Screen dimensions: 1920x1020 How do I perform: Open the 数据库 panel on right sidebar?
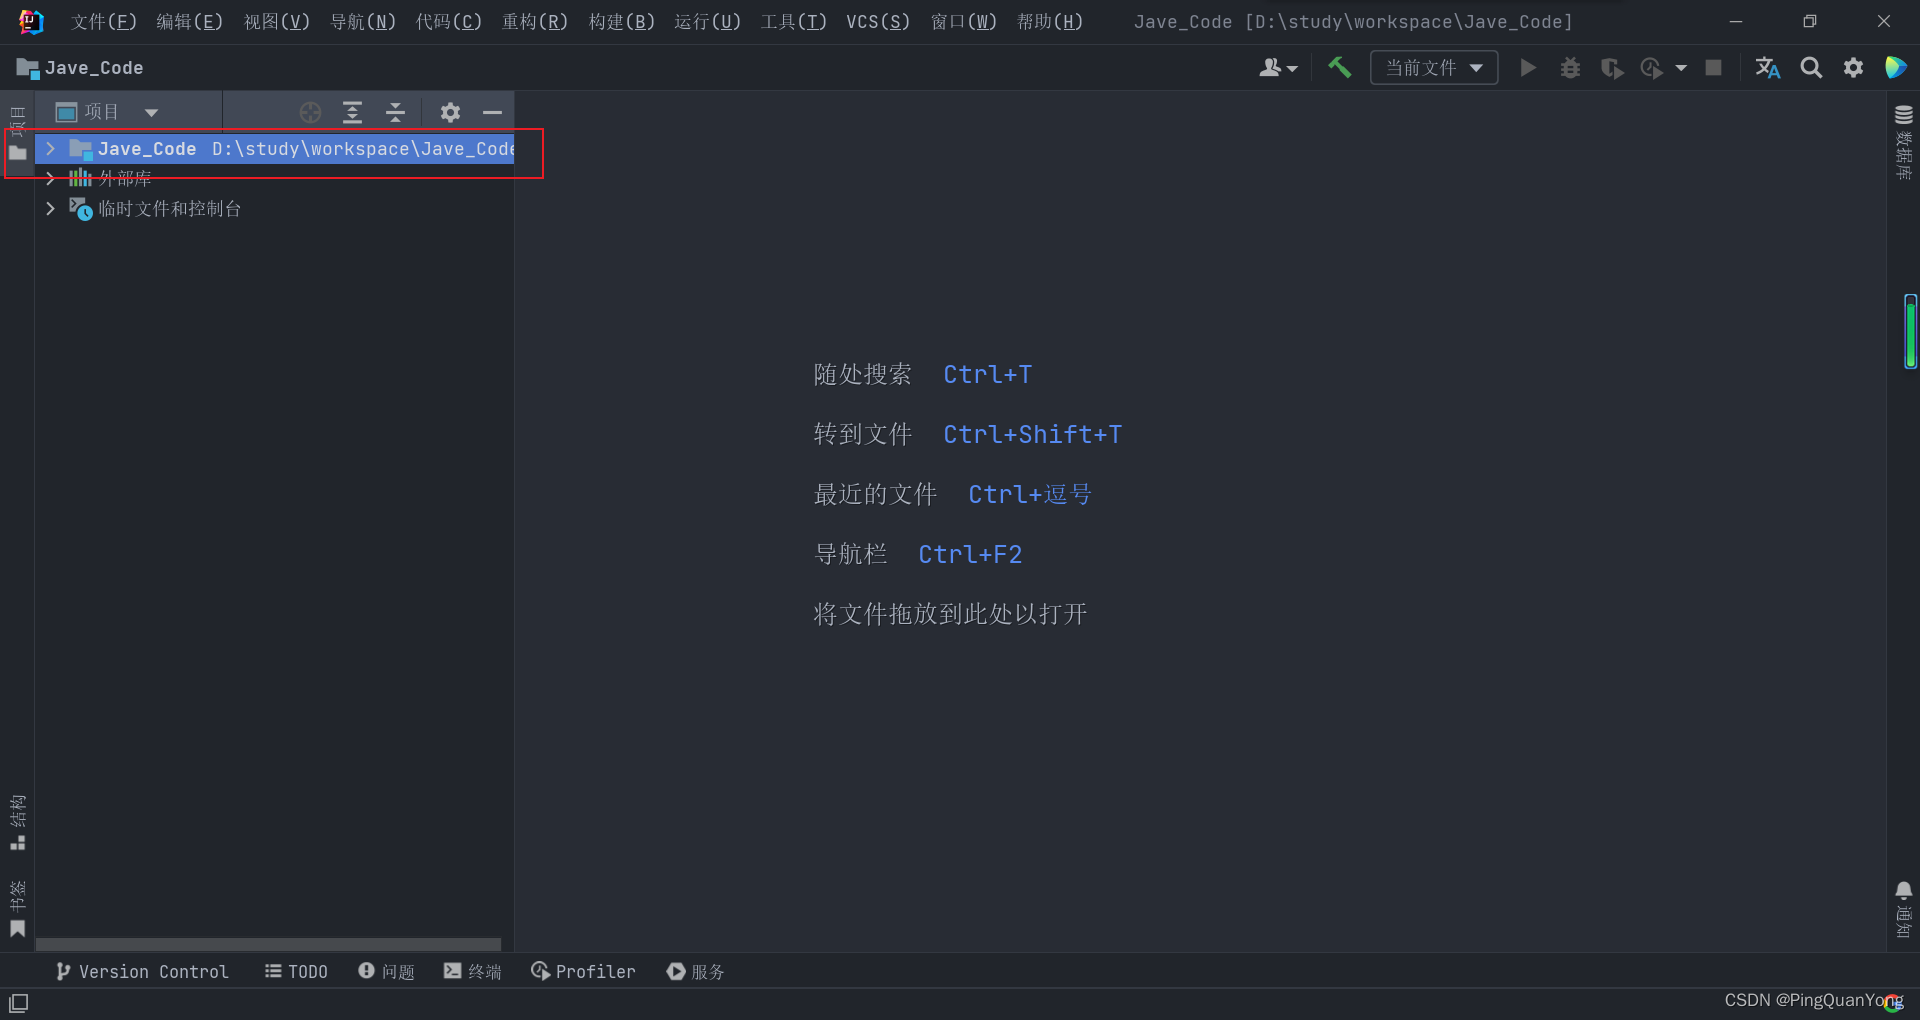1904,145
